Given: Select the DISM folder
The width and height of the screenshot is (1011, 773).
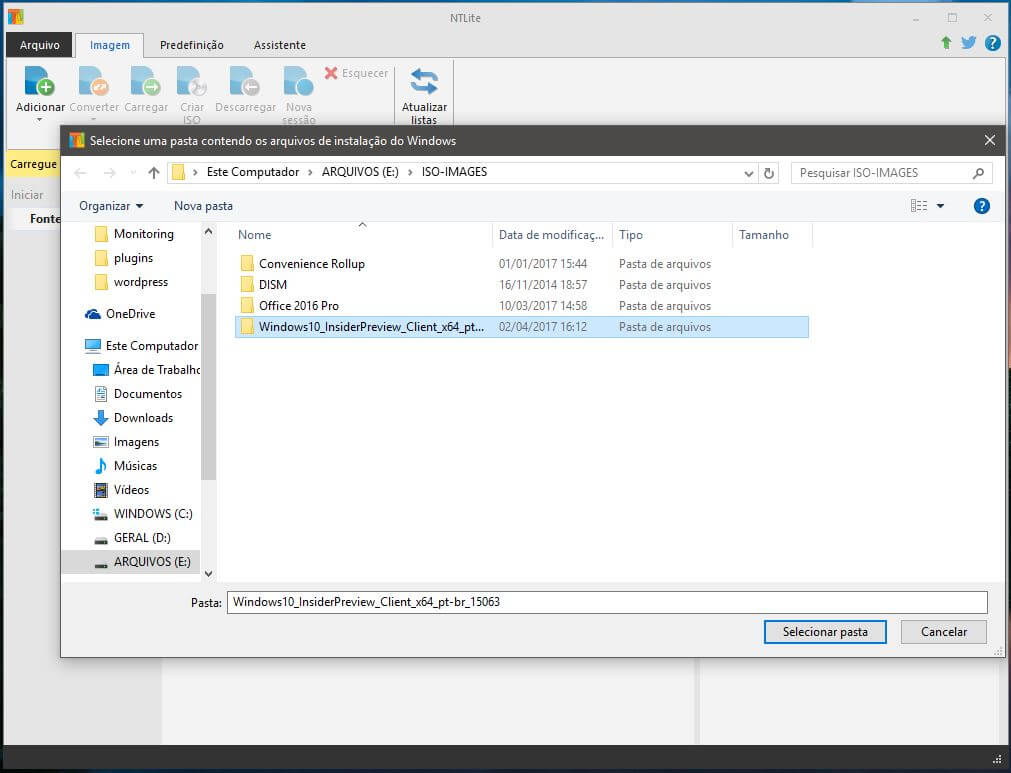Looking at the screenshot, I should point(522,284).
